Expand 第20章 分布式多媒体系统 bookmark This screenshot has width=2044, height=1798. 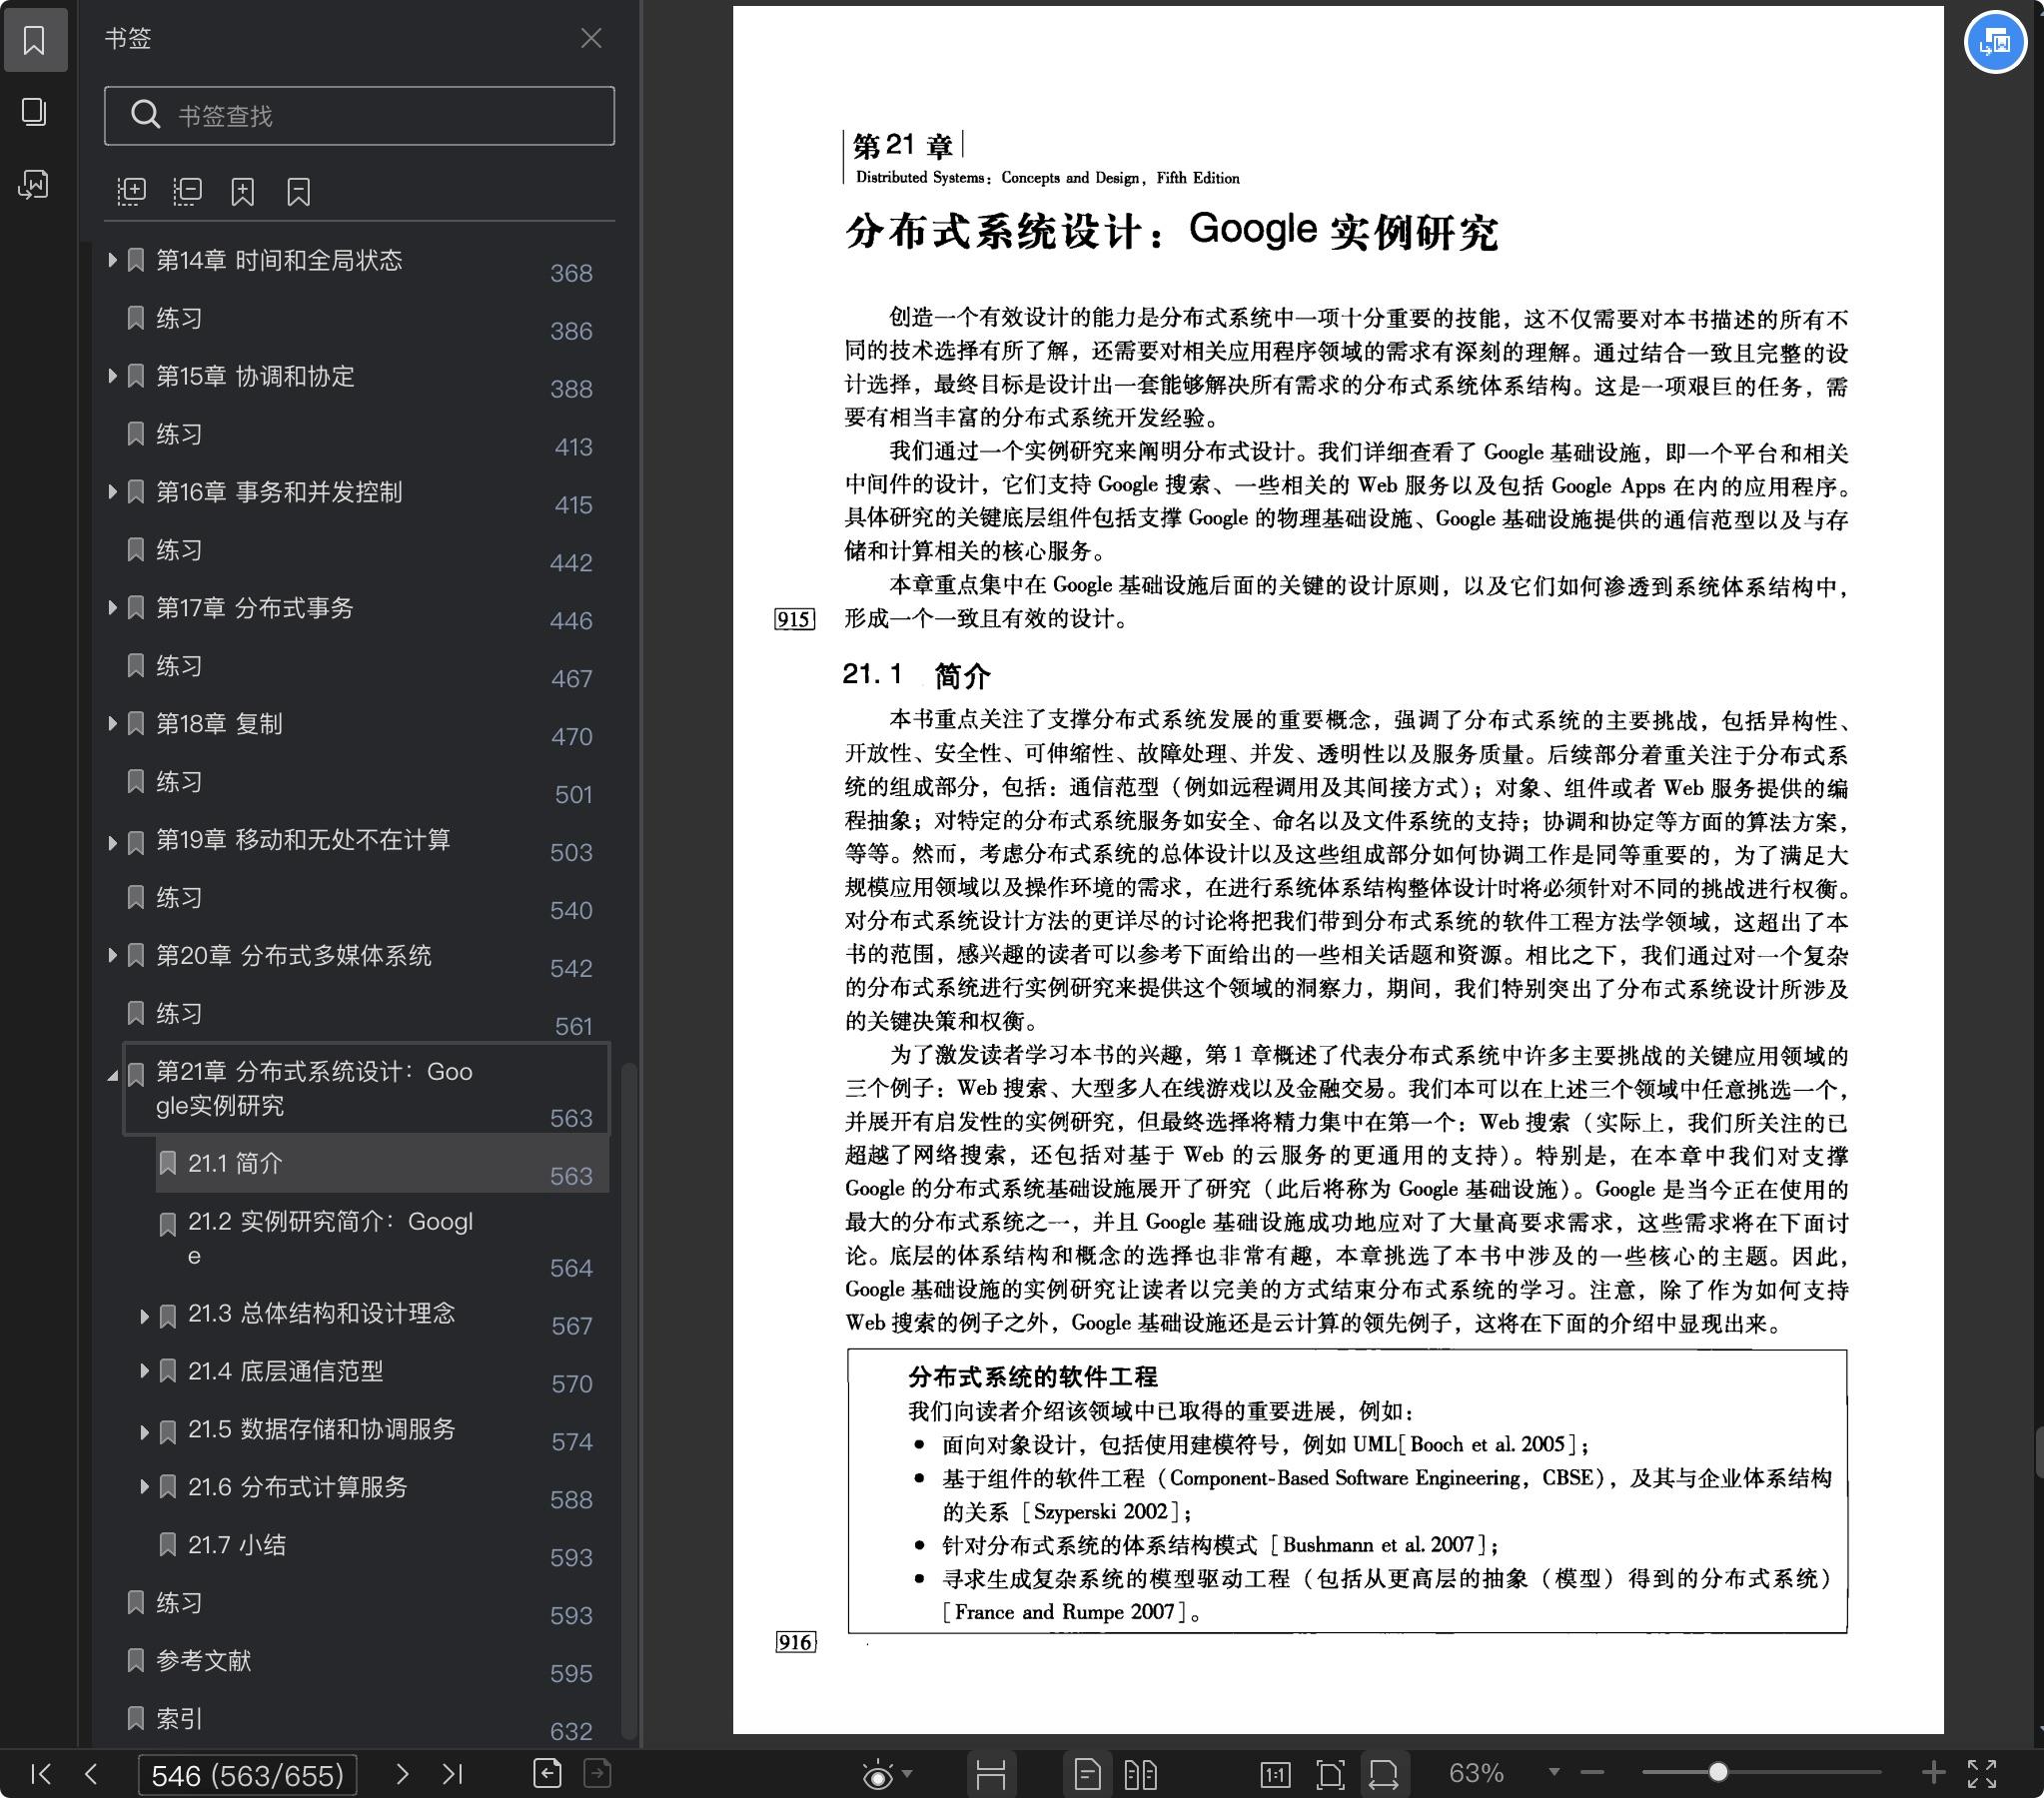pyautogui.click(x=112, y=956)
